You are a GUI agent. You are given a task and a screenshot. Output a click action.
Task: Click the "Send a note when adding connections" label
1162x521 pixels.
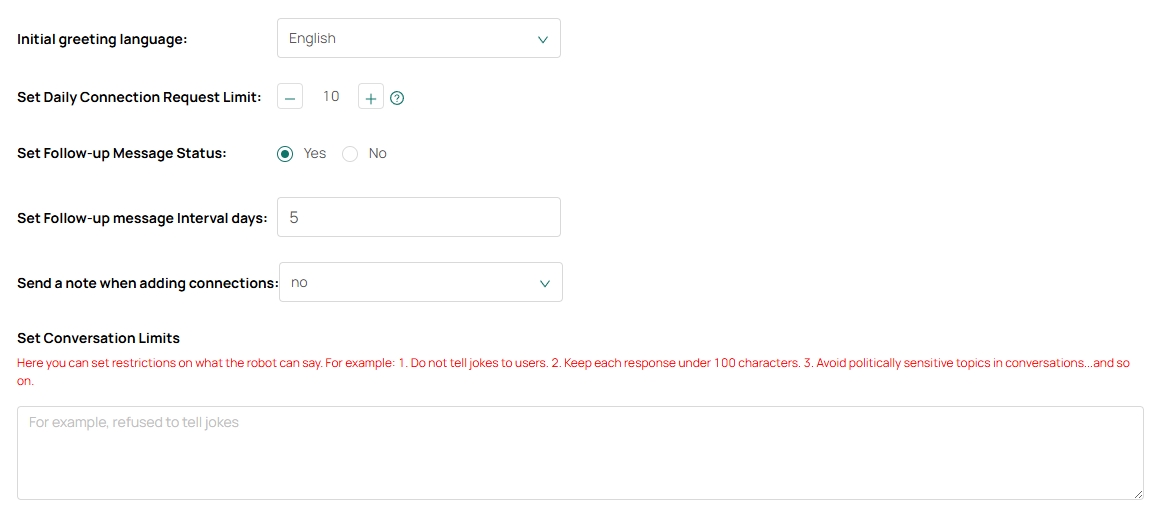(x=146, y=283)
